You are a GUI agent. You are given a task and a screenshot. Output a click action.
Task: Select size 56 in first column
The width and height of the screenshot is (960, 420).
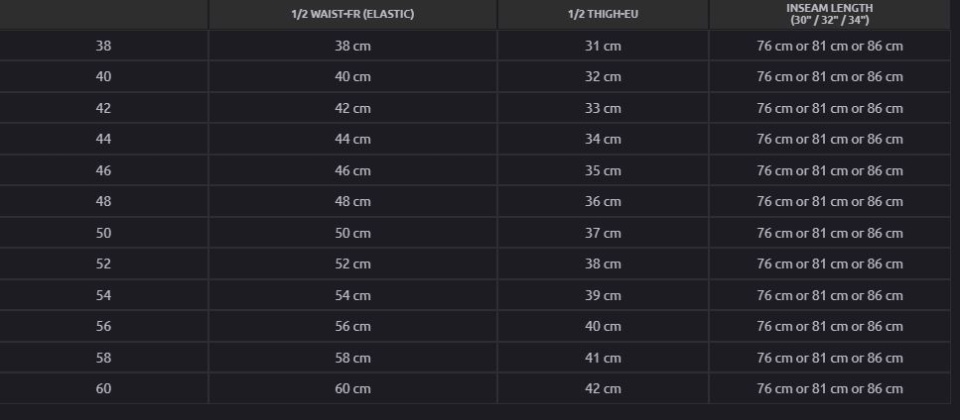click(x=103, y=326)
